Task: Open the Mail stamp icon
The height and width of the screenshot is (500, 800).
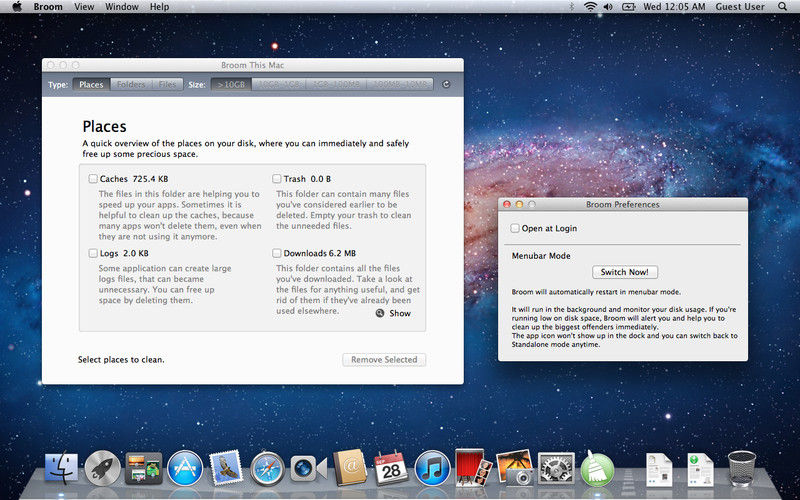Action: pyautogui.click(x=226, y=467)
